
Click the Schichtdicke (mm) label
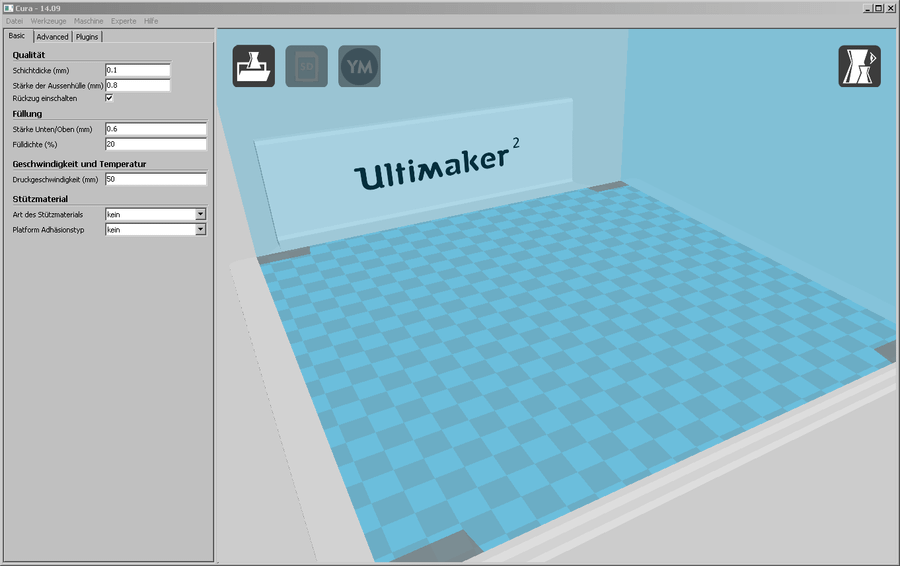coord(41,71)
